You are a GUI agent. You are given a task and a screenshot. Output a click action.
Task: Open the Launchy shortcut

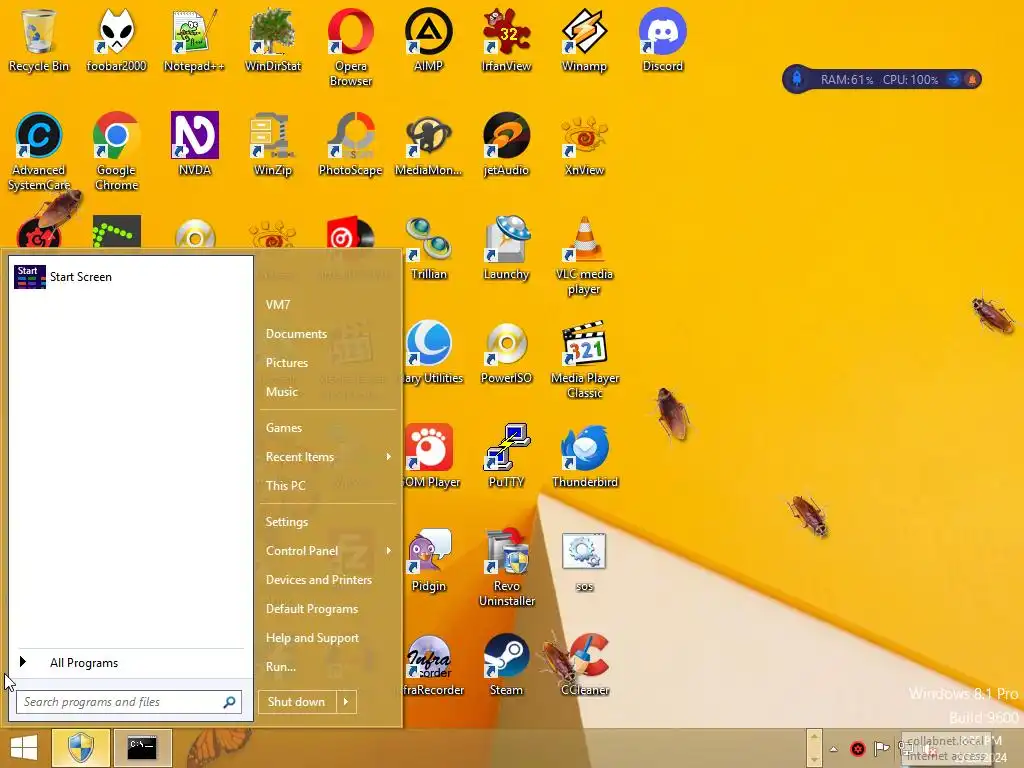506,248
